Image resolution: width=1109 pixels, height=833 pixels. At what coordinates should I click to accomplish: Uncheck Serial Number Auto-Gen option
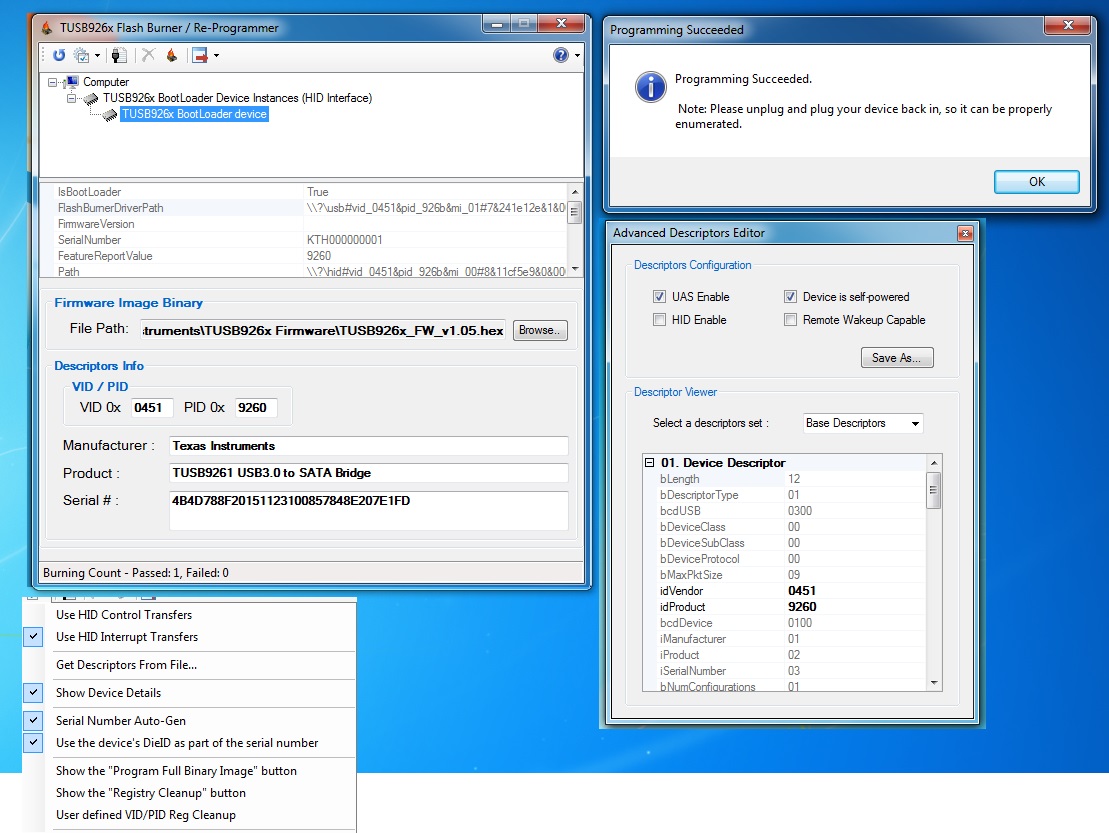pyautogui.click(x=33, y=720)
